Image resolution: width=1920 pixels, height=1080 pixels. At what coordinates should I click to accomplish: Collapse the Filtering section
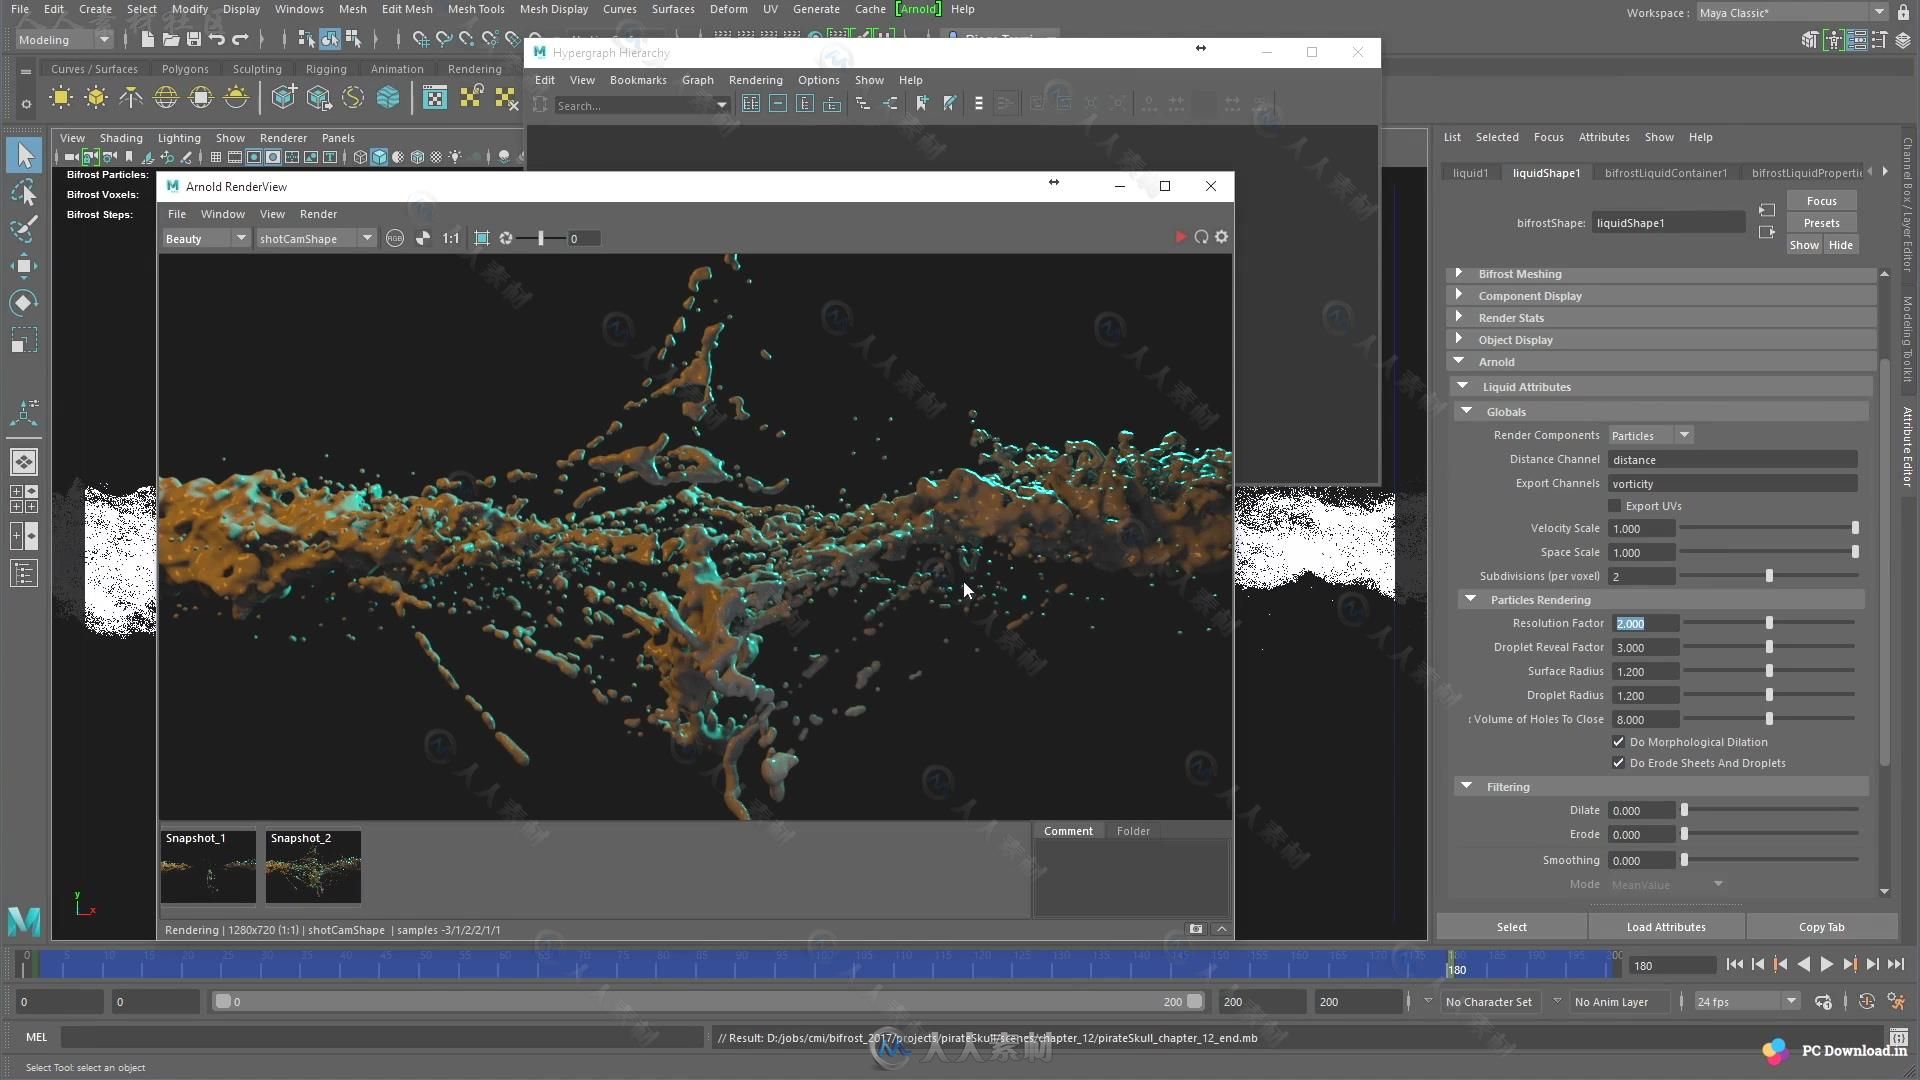click(x=1661, y=787)
